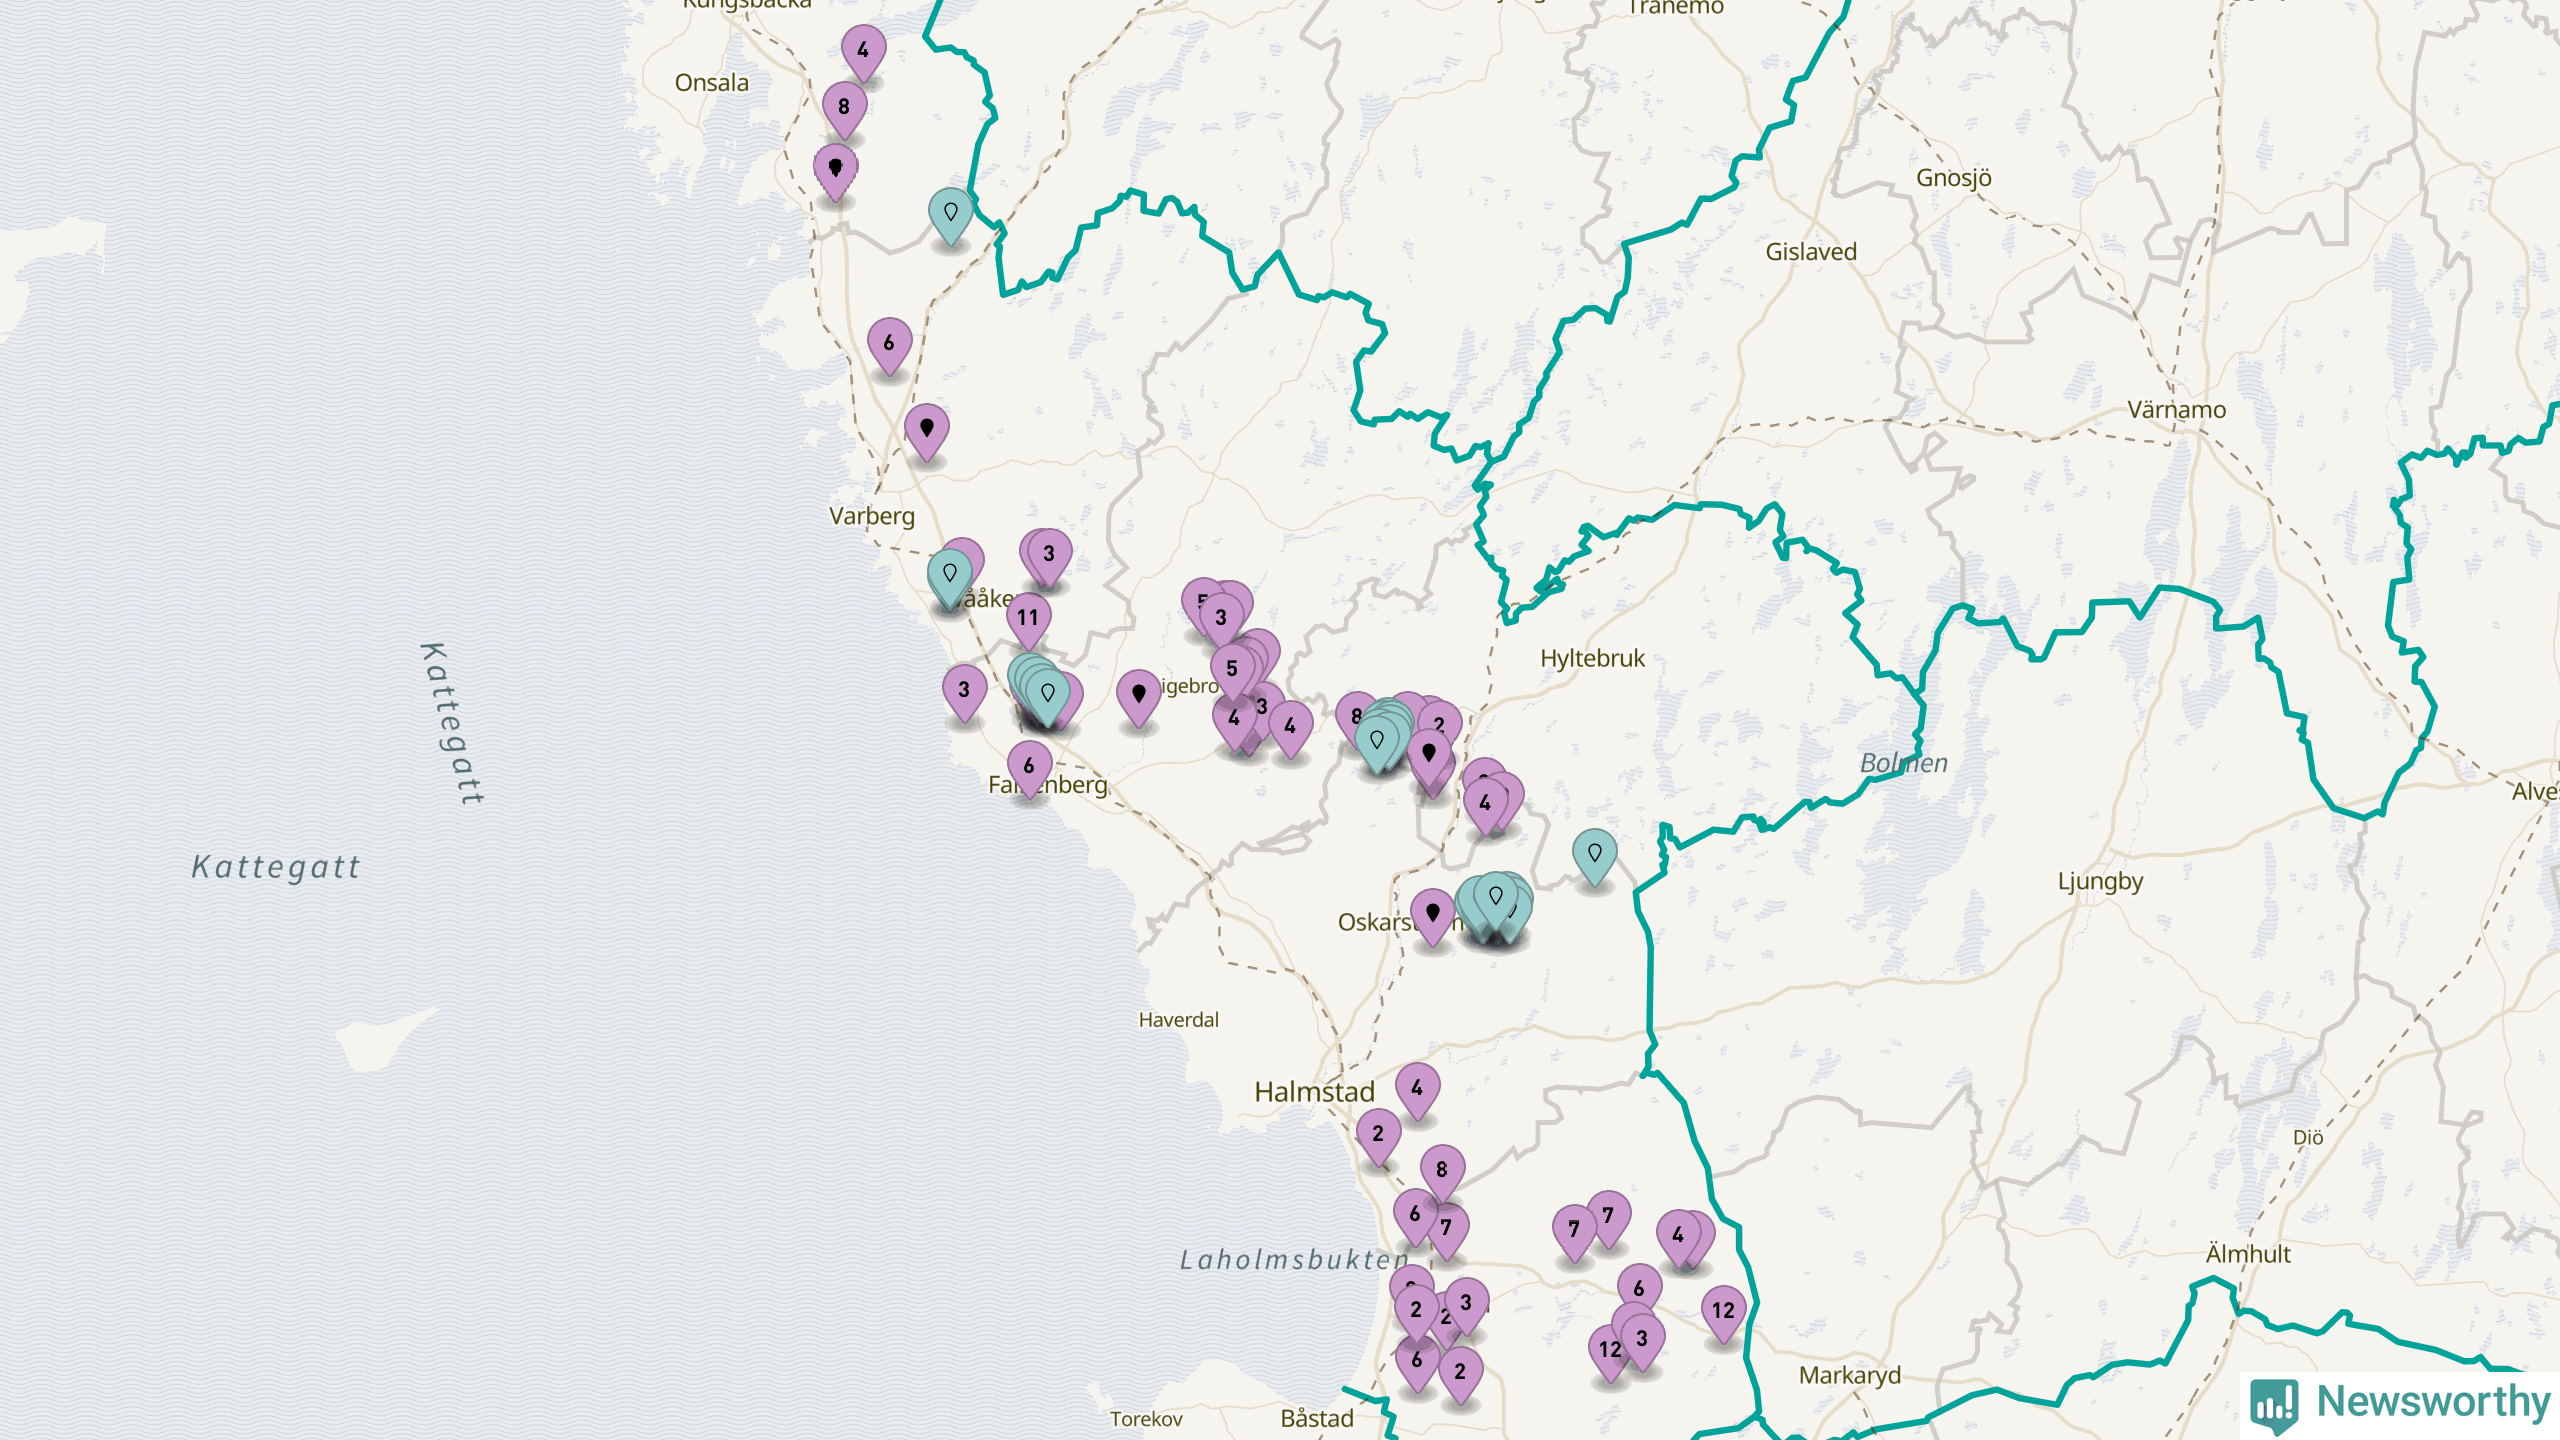Click the Älmhult label
This screenshot has height=1440, width=2560.
coord(2248,1254)
